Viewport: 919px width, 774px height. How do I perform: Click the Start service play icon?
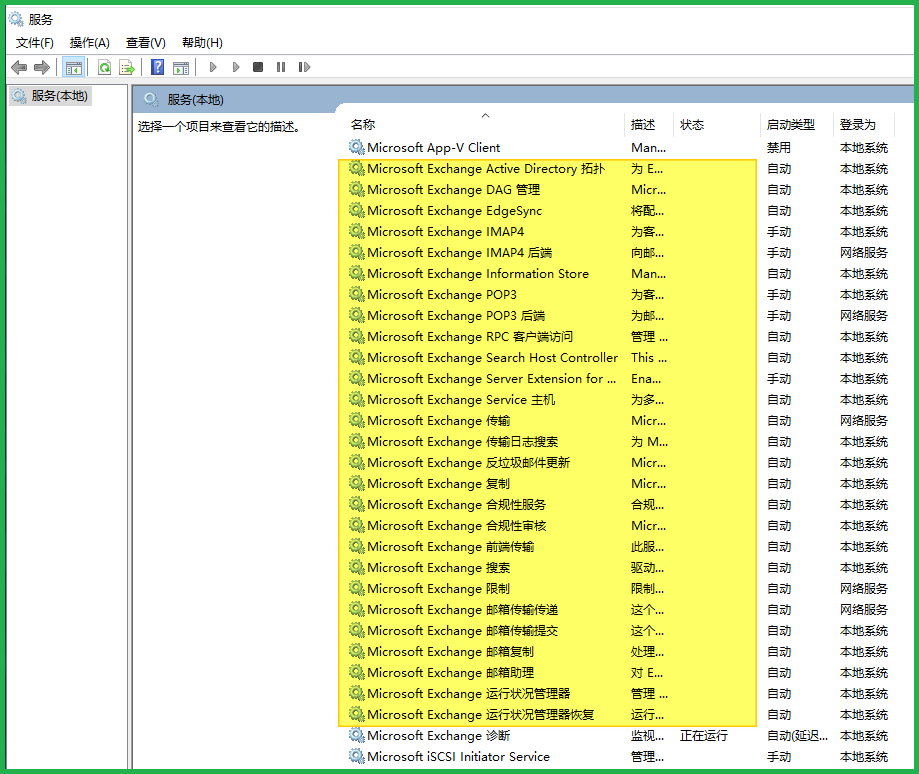pos(213,67)
